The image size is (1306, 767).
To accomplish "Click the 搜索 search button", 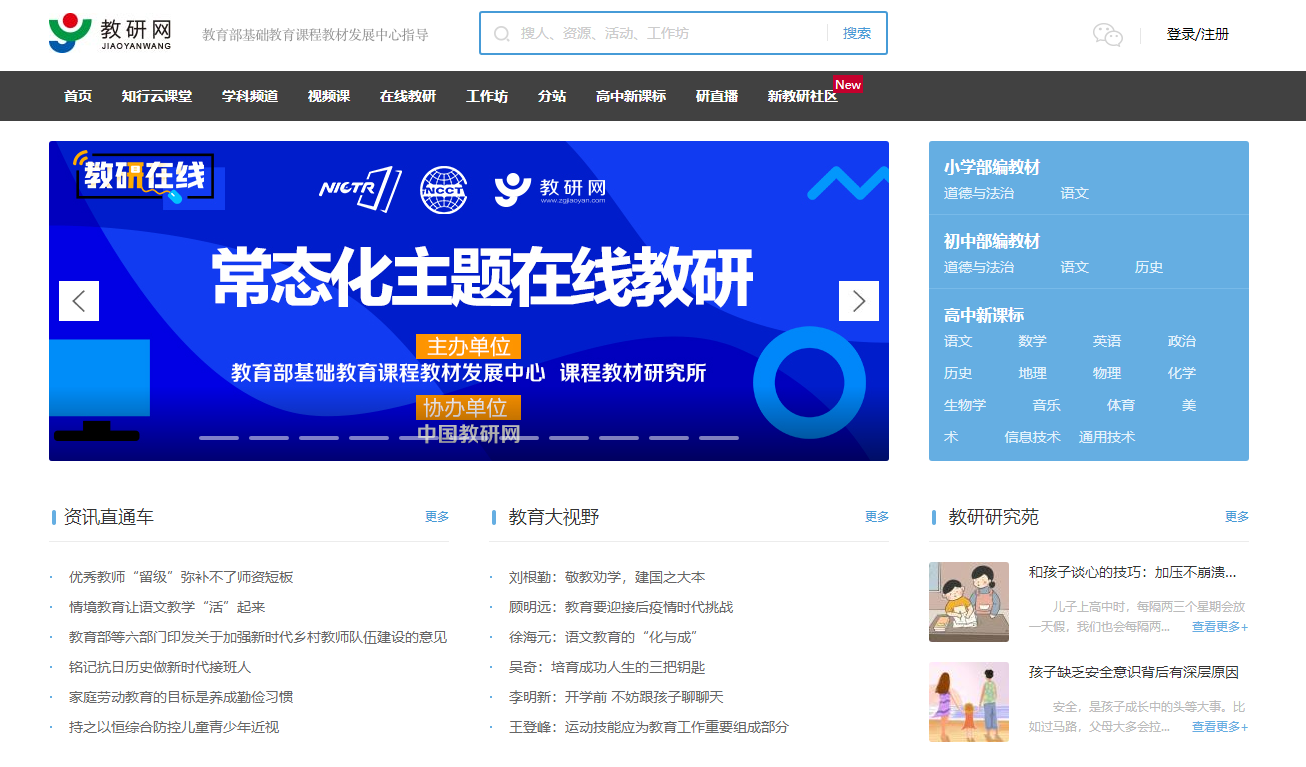I will tap(855, 33).
